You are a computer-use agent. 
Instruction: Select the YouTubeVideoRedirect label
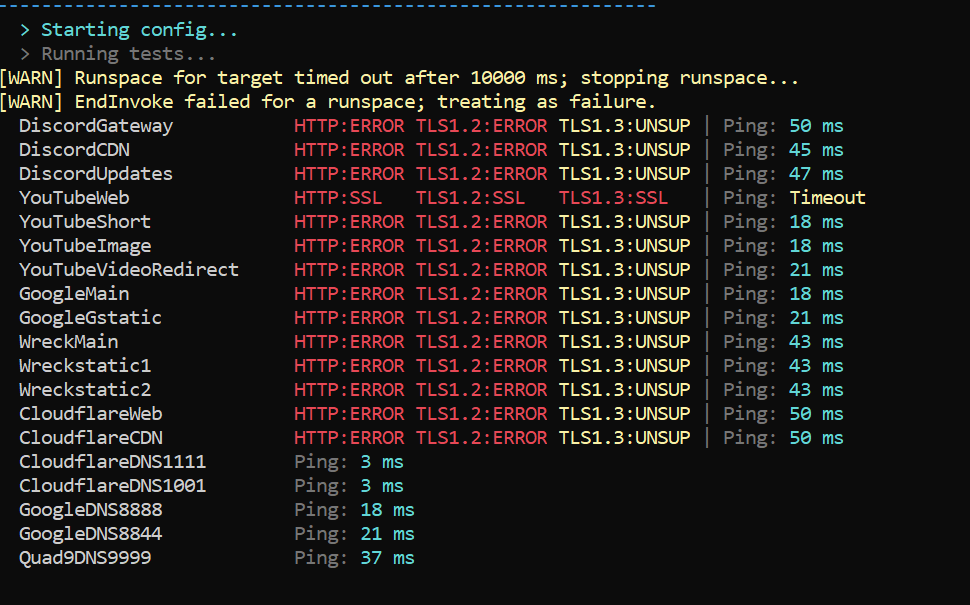[129, 270]
